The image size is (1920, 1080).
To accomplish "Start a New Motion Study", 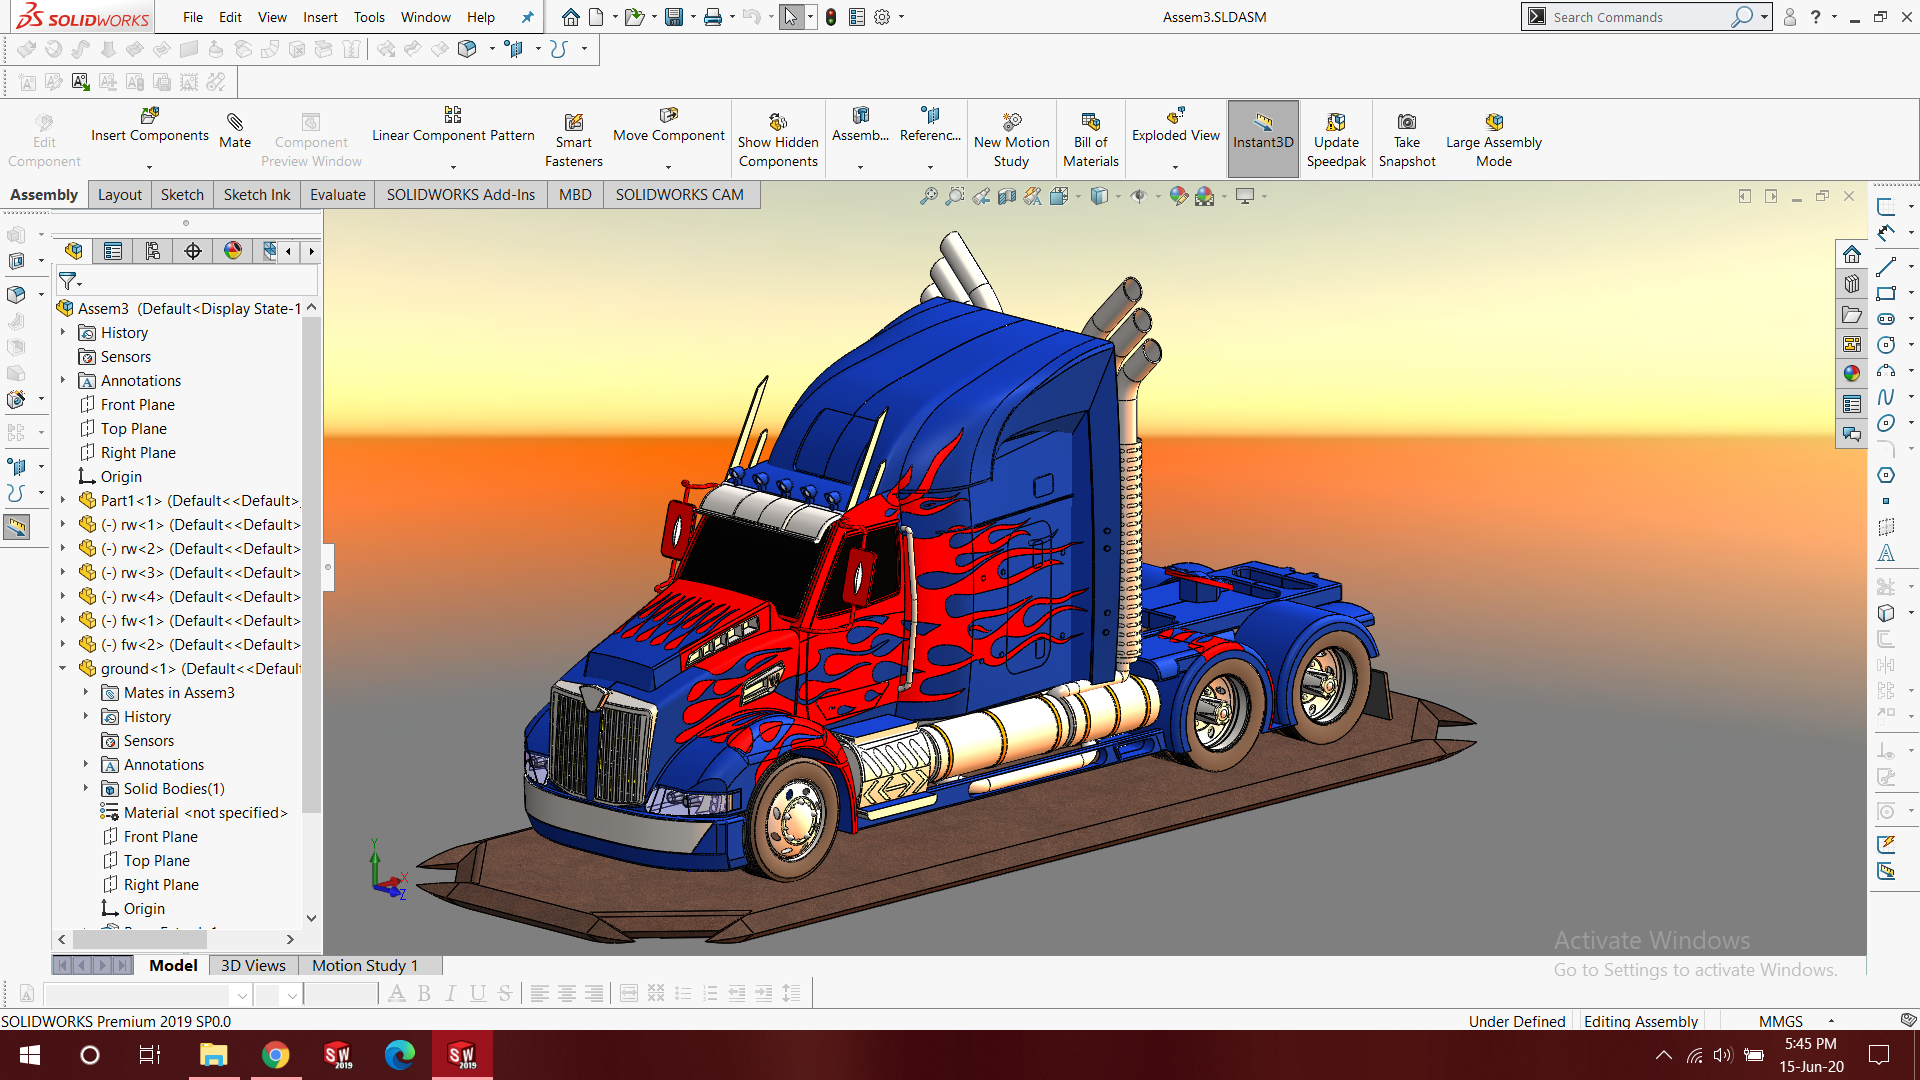I will click(1011, 140).
